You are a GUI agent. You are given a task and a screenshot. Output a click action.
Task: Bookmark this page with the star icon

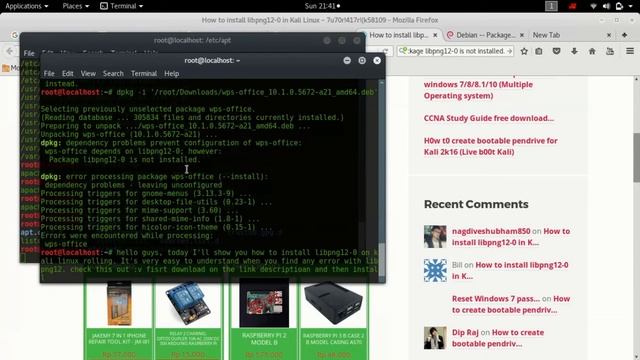coord(524,51)
